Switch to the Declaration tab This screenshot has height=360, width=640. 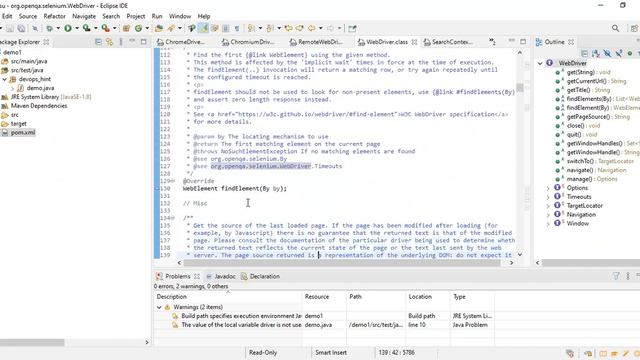click(260, 276)
